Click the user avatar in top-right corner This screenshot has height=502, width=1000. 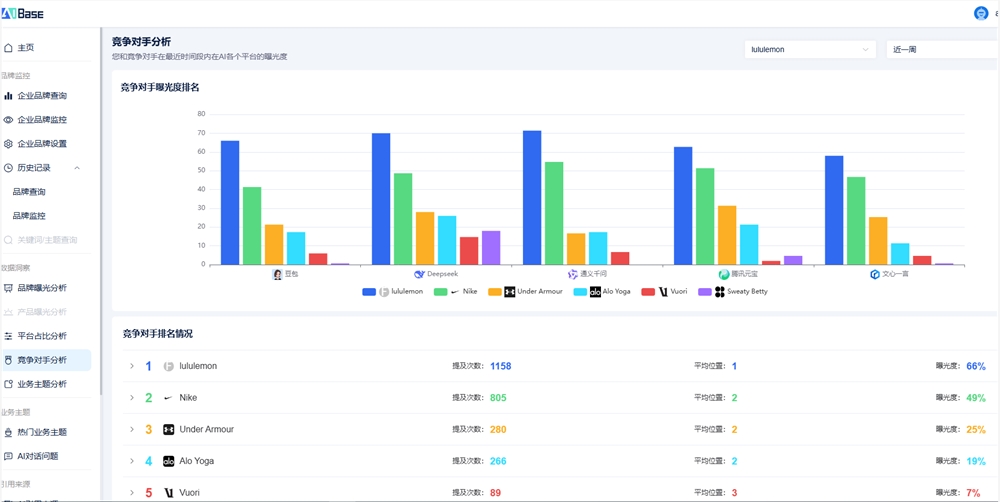click(x=980, y=13)
